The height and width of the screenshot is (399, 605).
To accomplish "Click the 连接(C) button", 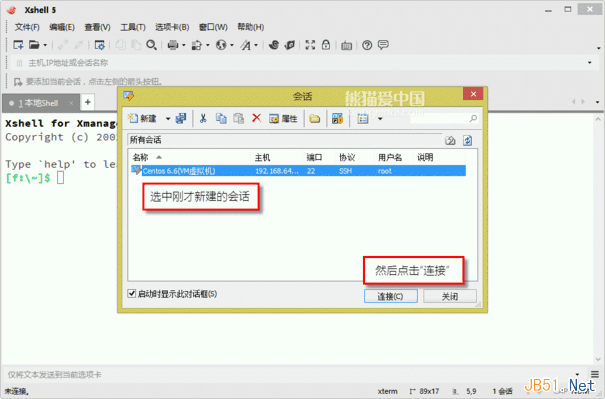I will pyautogui.click(x=390, y=296).
